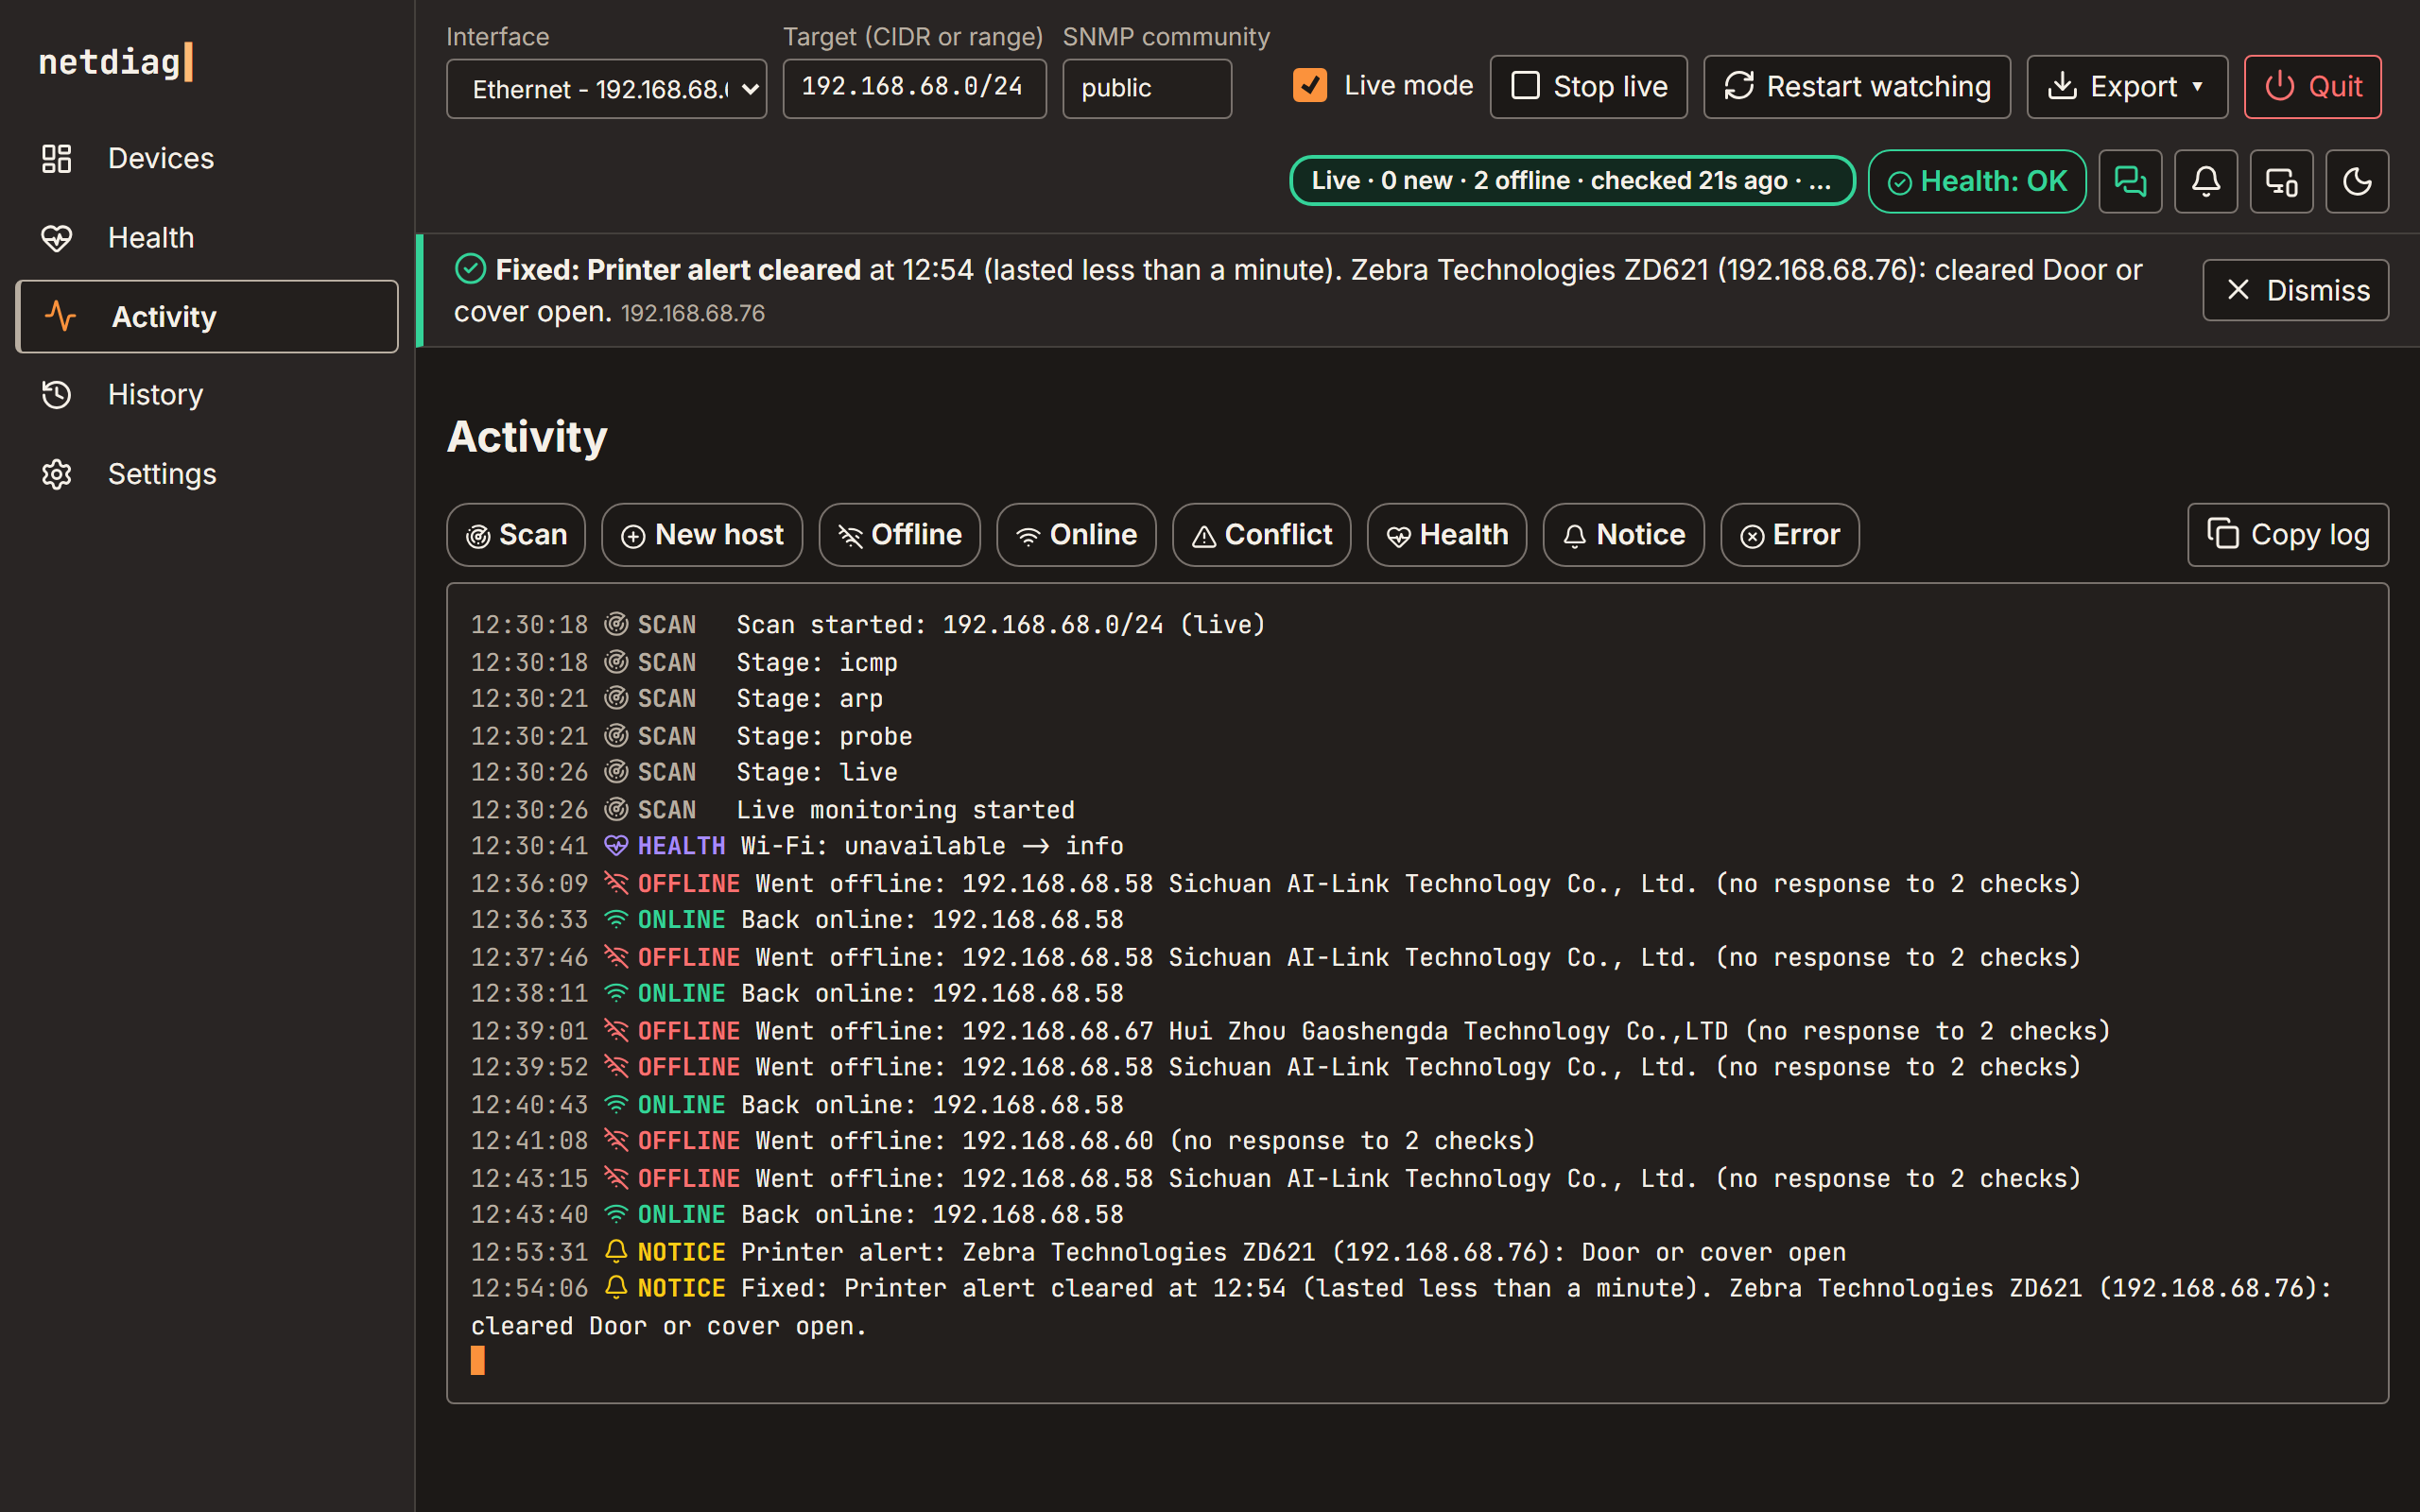Screen dimensions: 2420x1512
Task: Click the History clock icon
Action: 57,394
